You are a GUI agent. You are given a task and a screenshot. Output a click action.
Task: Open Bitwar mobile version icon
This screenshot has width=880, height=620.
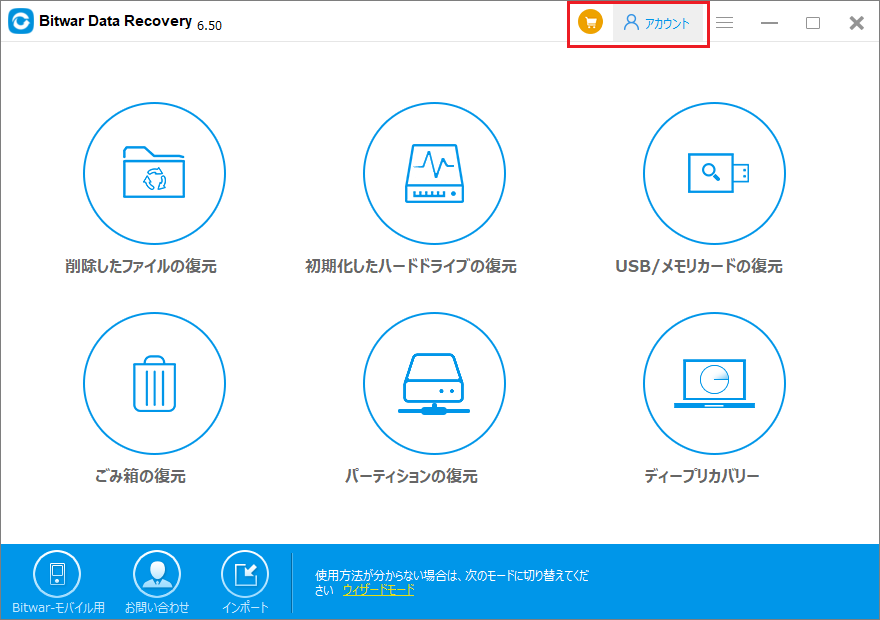tap(58, 573)
